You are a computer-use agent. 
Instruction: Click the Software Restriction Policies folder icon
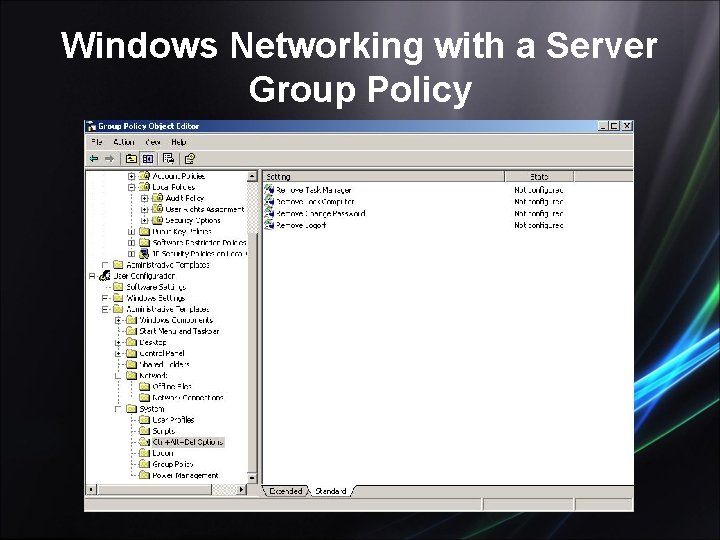pyautogui.click(x=145, y=242)
